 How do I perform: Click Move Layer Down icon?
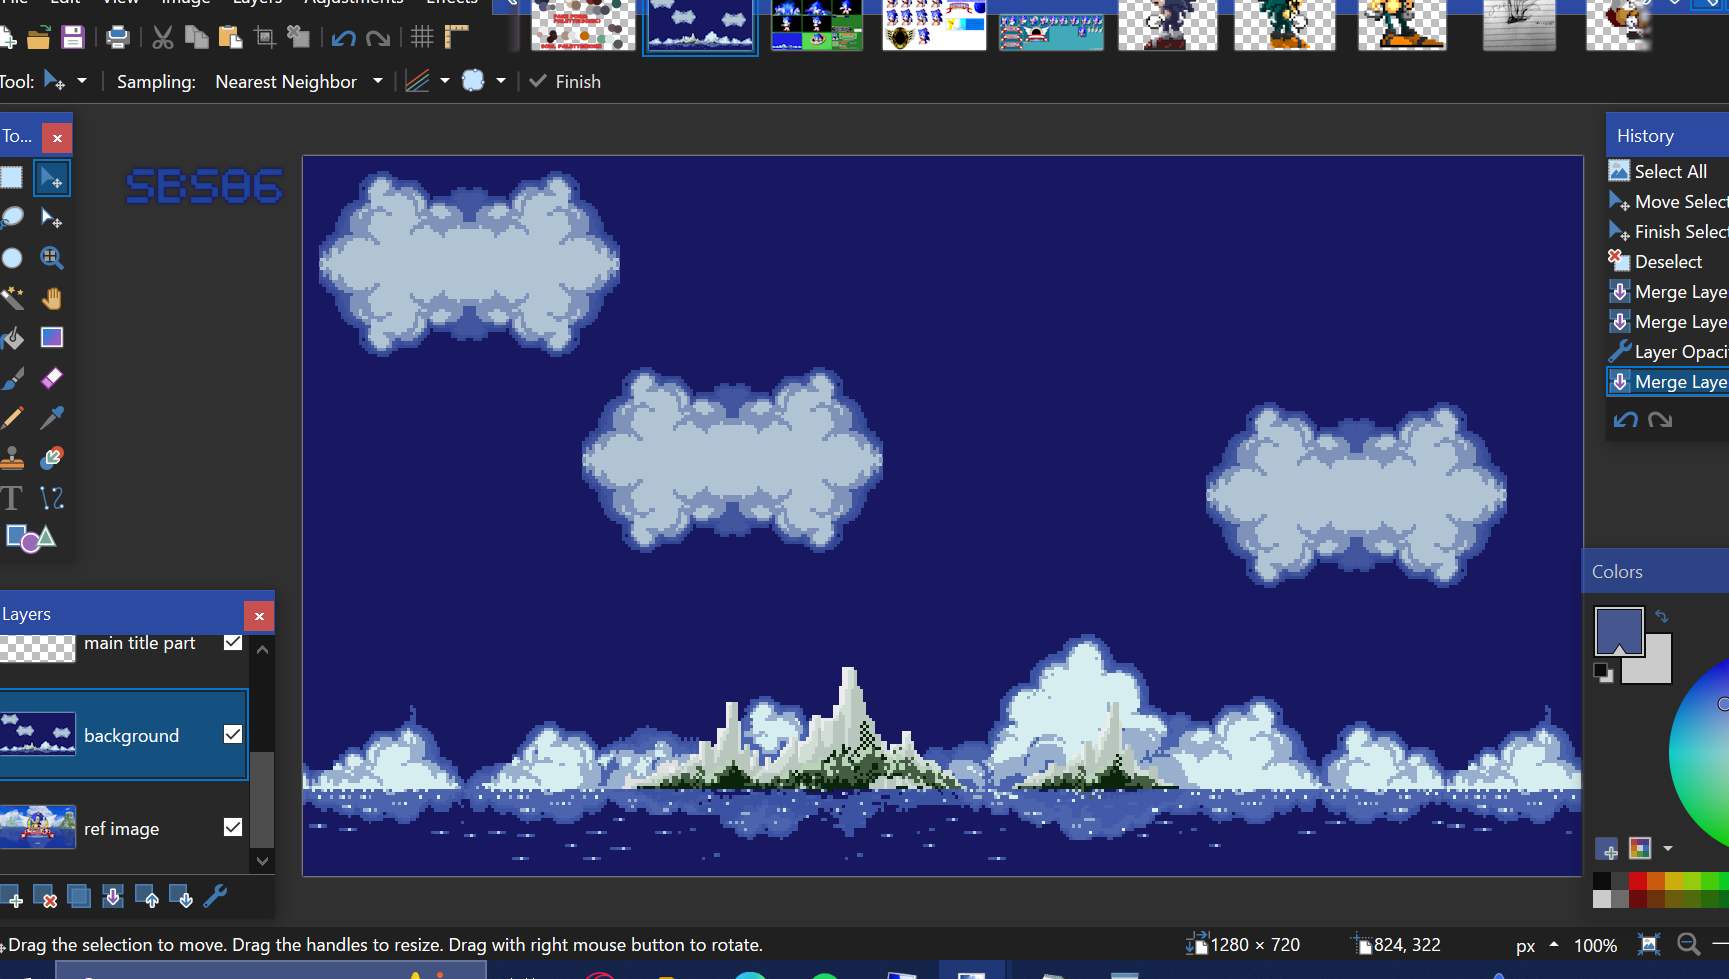point(181,897)
